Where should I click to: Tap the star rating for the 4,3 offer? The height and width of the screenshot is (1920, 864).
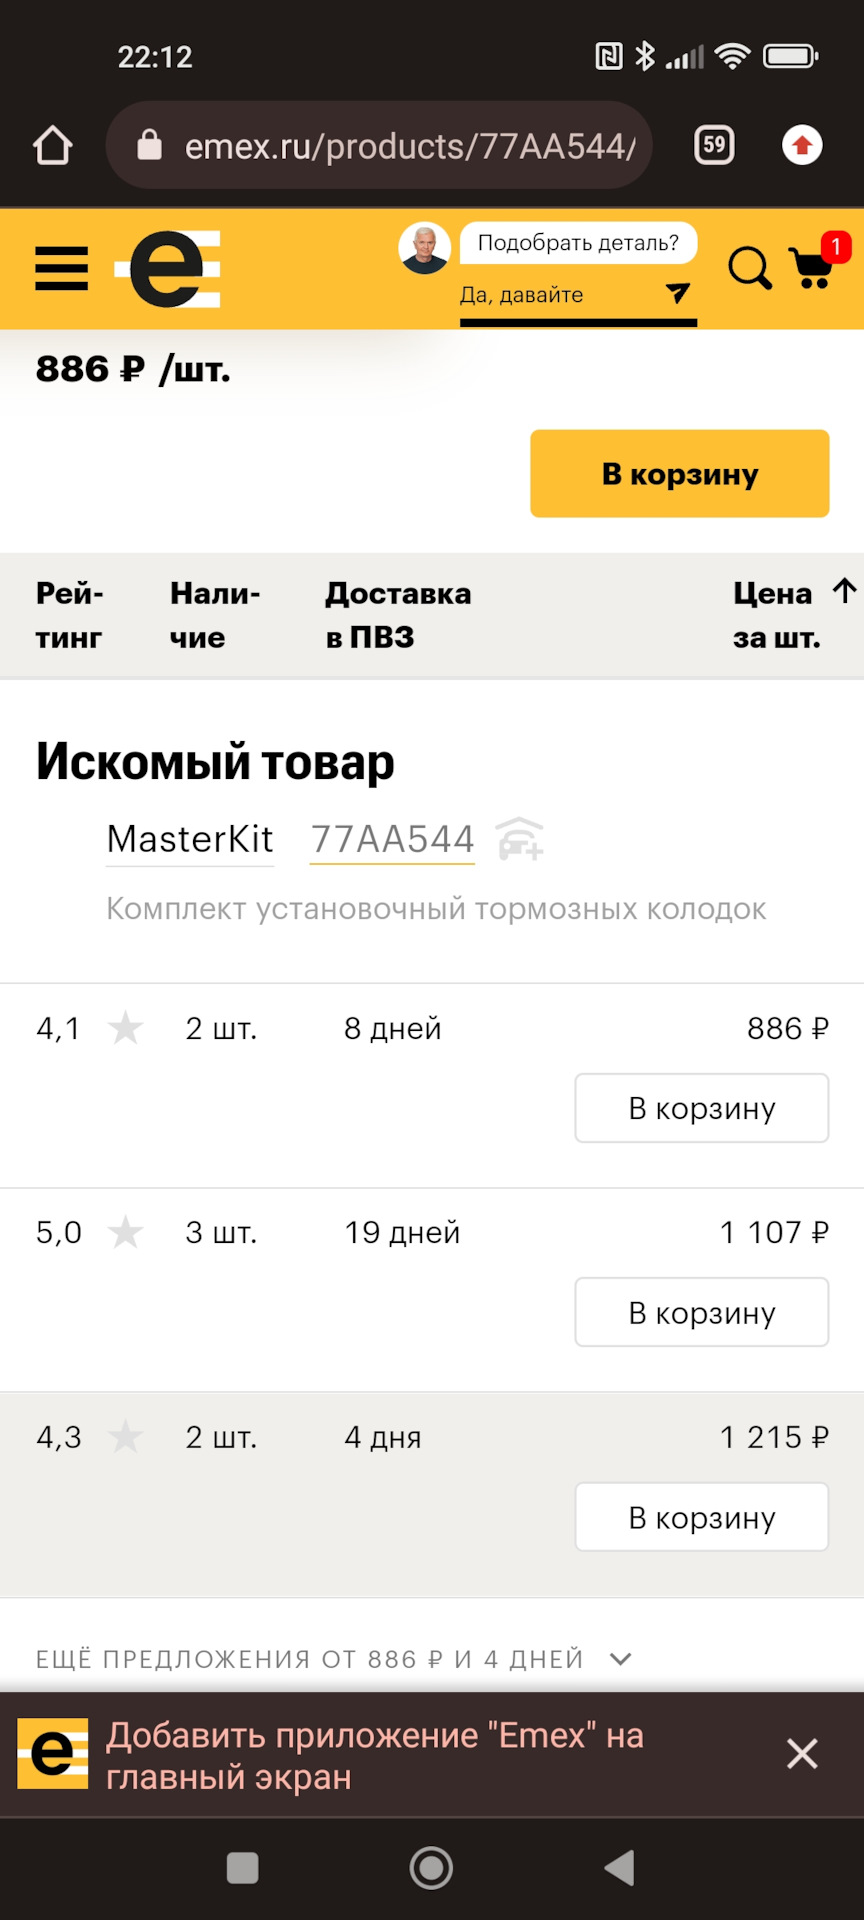[126, 1436]
